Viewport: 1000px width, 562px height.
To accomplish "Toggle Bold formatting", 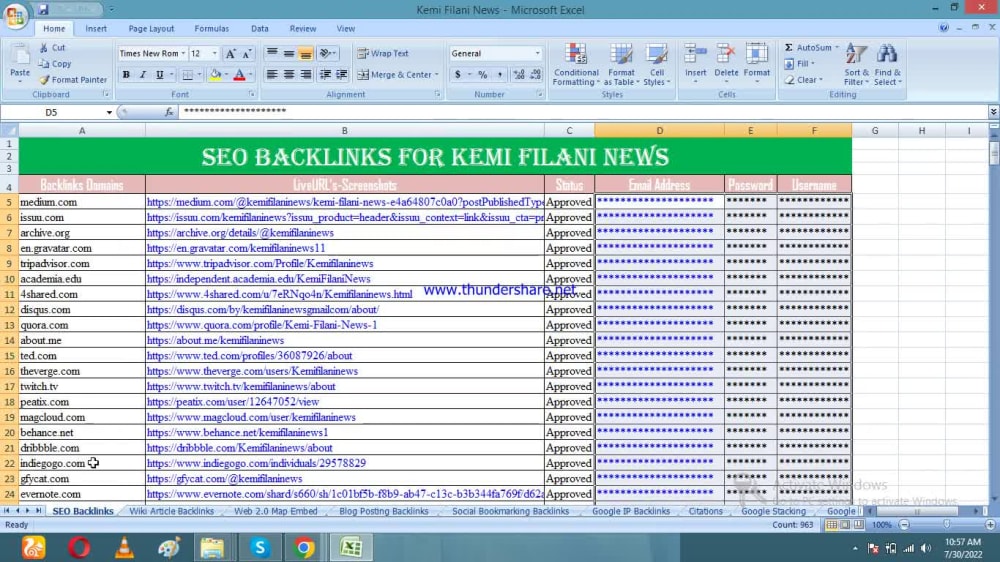I will point(126,75).
